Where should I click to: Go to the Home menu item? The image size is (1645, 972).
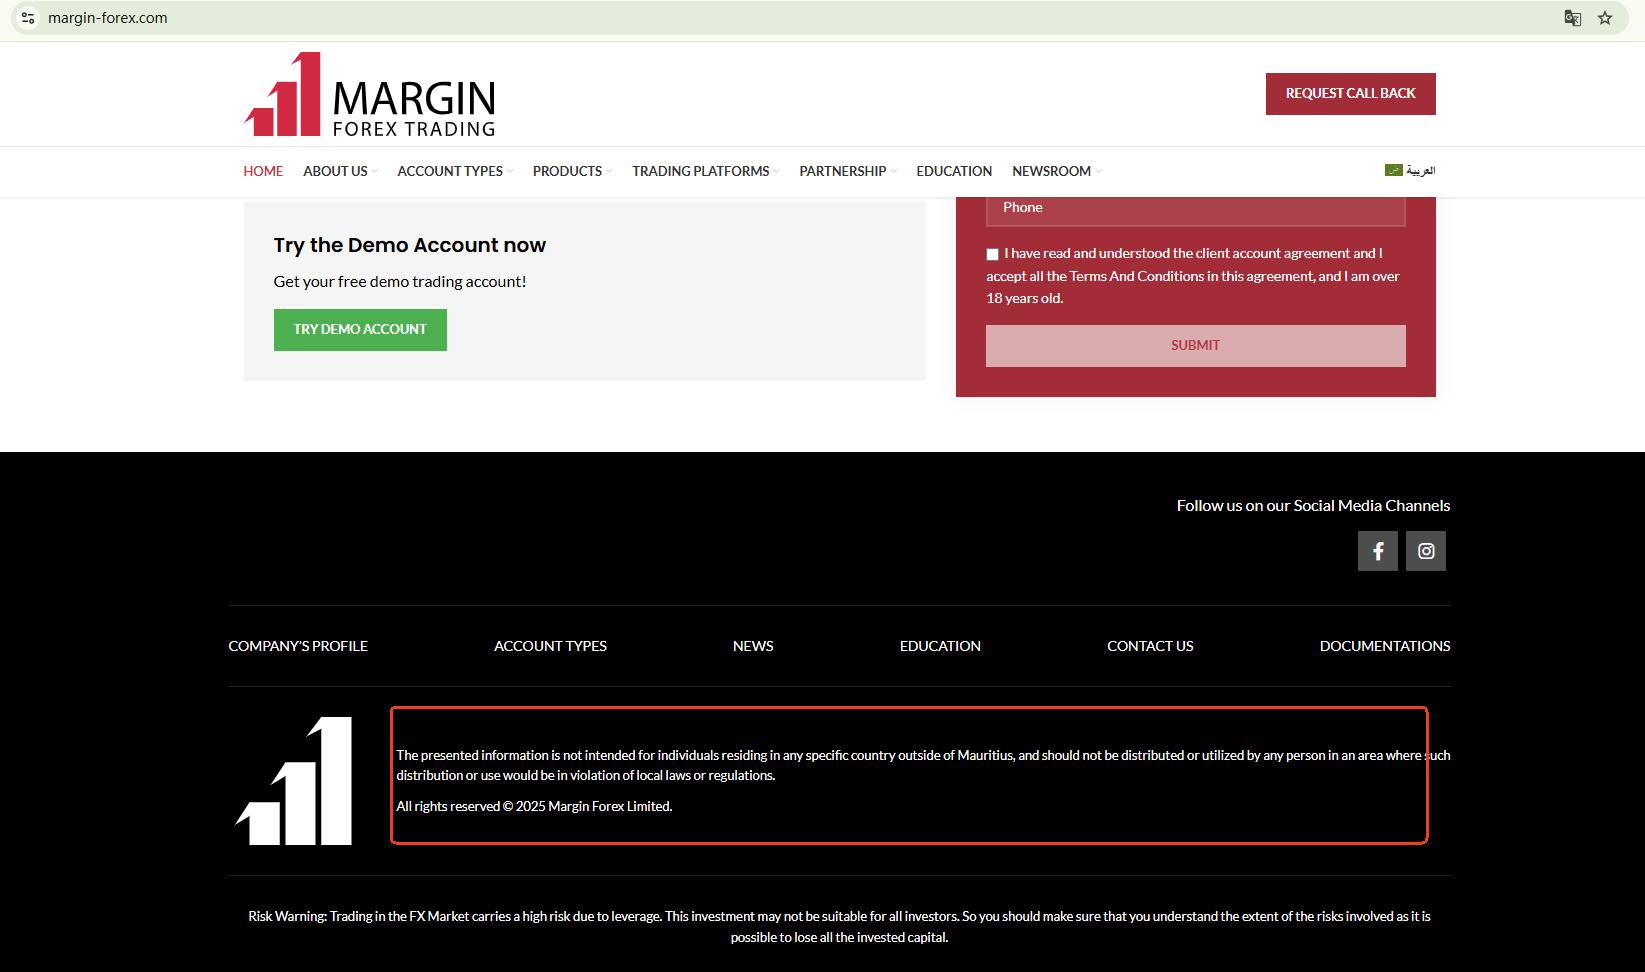click(263, 171)
